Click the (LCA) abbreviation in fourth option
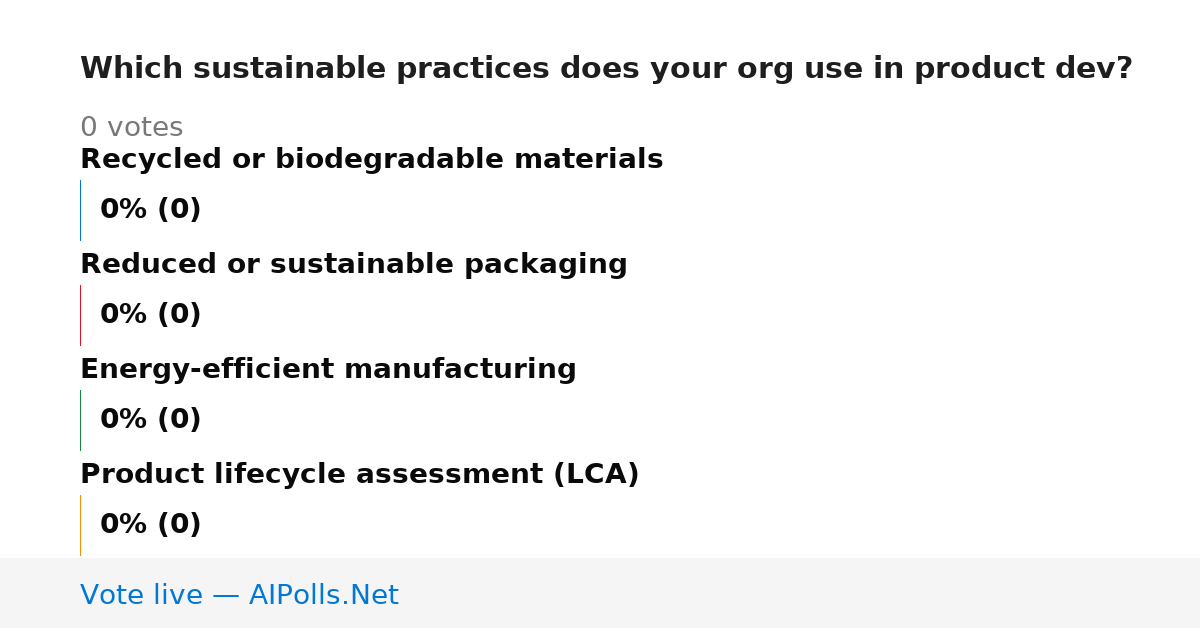1200x628 pixels. coord(596,474)
